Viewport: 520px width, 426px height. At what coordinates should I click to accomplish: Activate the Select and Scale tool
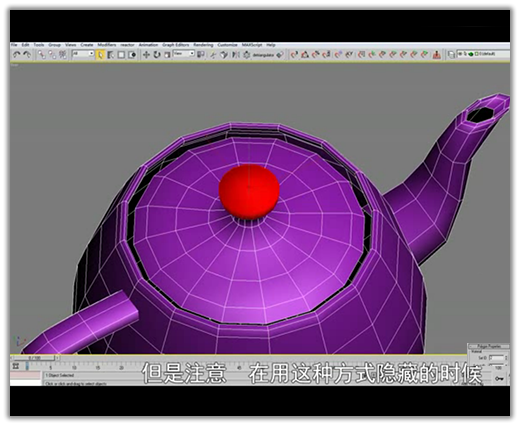pyautogui.click(x=167, y=55)
